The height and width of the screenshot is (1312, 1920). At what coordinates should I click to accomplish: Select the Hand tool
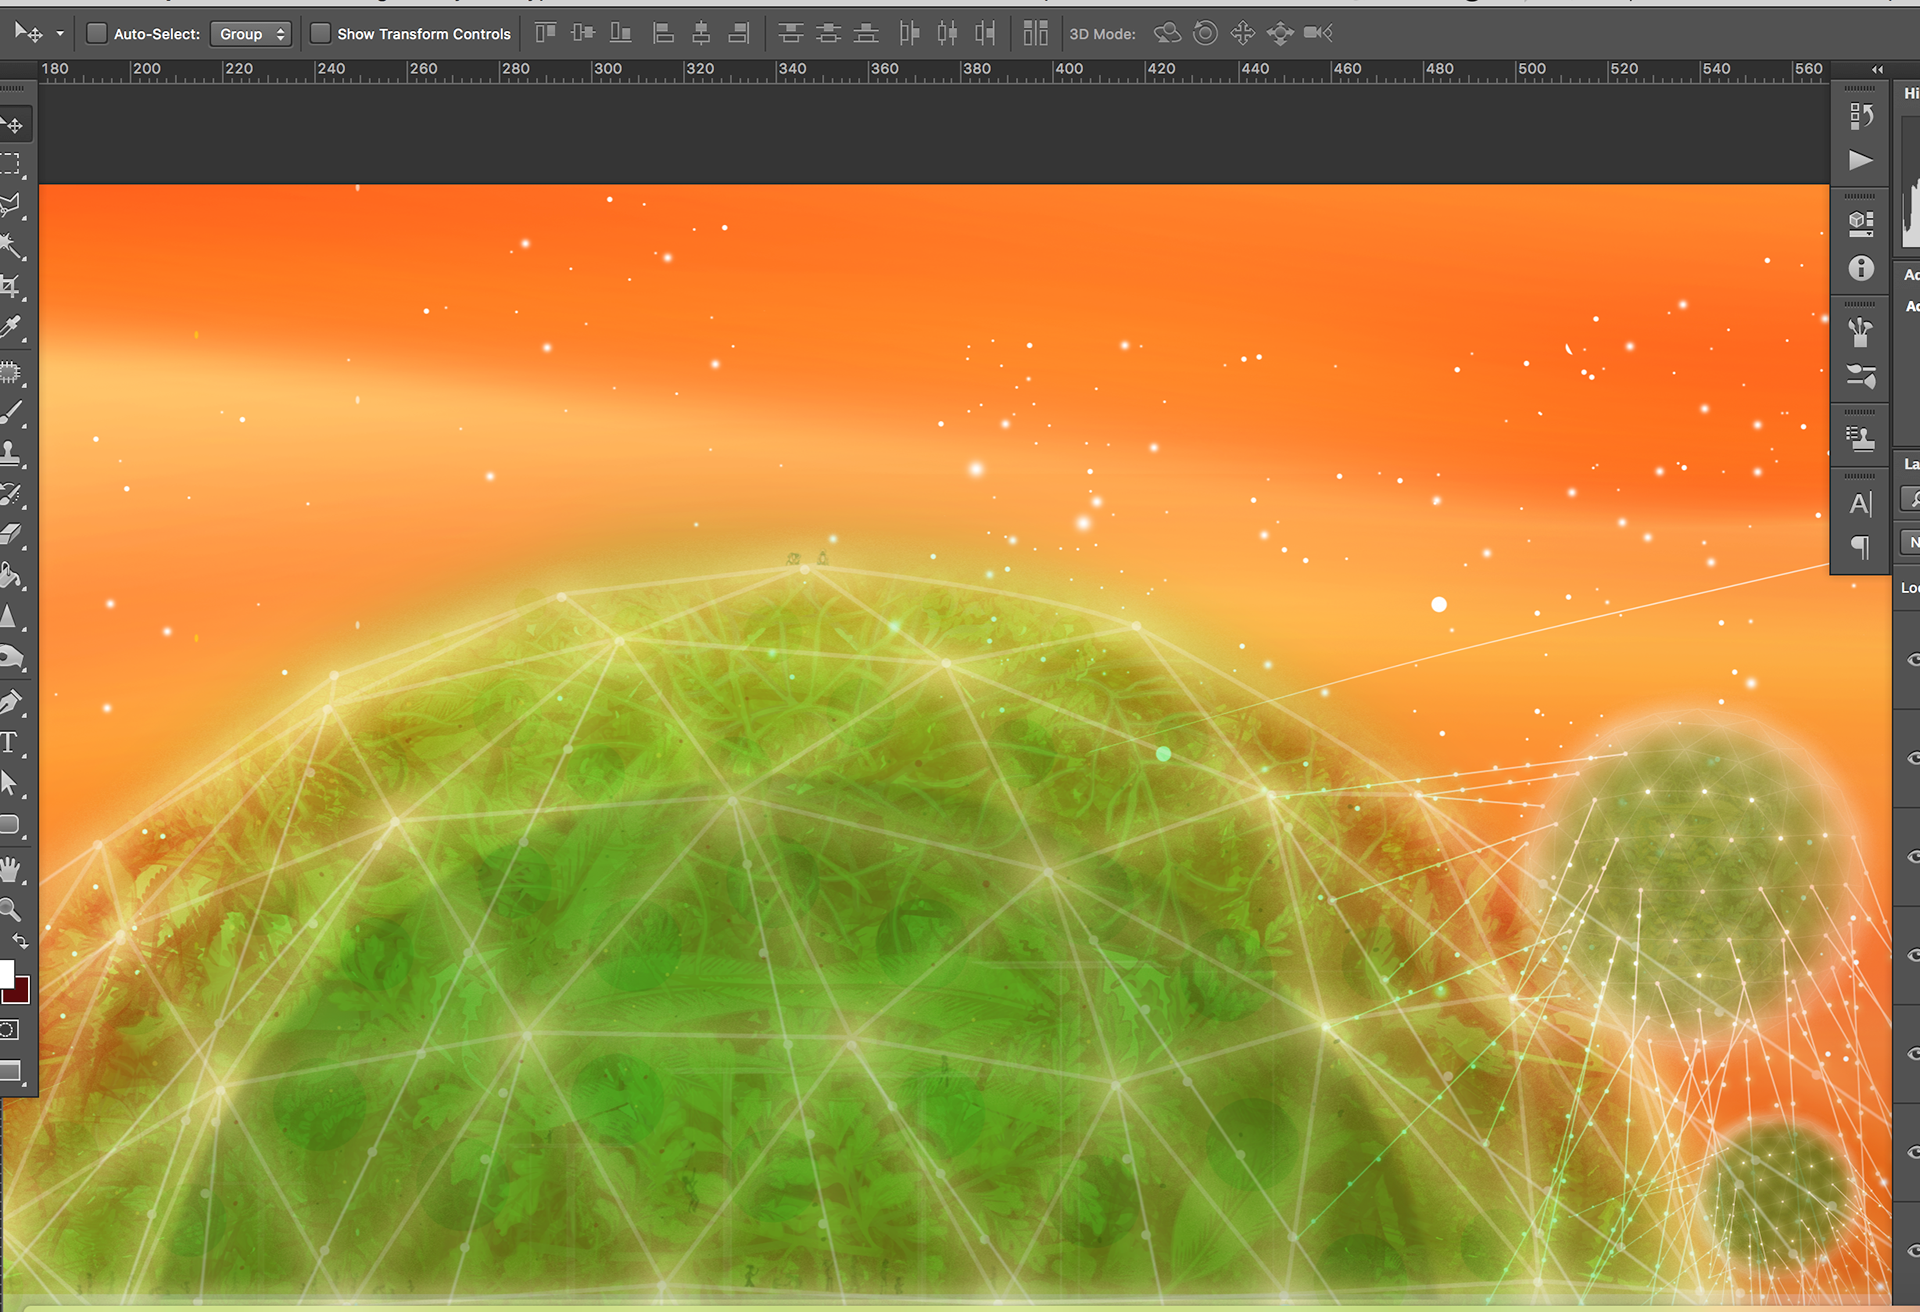coord(11,869)
